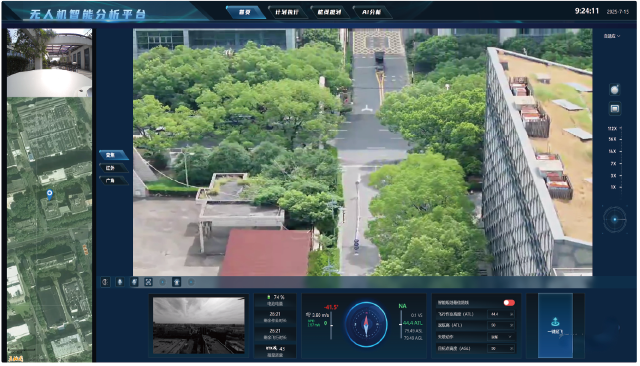Open the grayscale infrared camera thumbnail
This screenshot has height=366, width=640.
click(199, 325)
